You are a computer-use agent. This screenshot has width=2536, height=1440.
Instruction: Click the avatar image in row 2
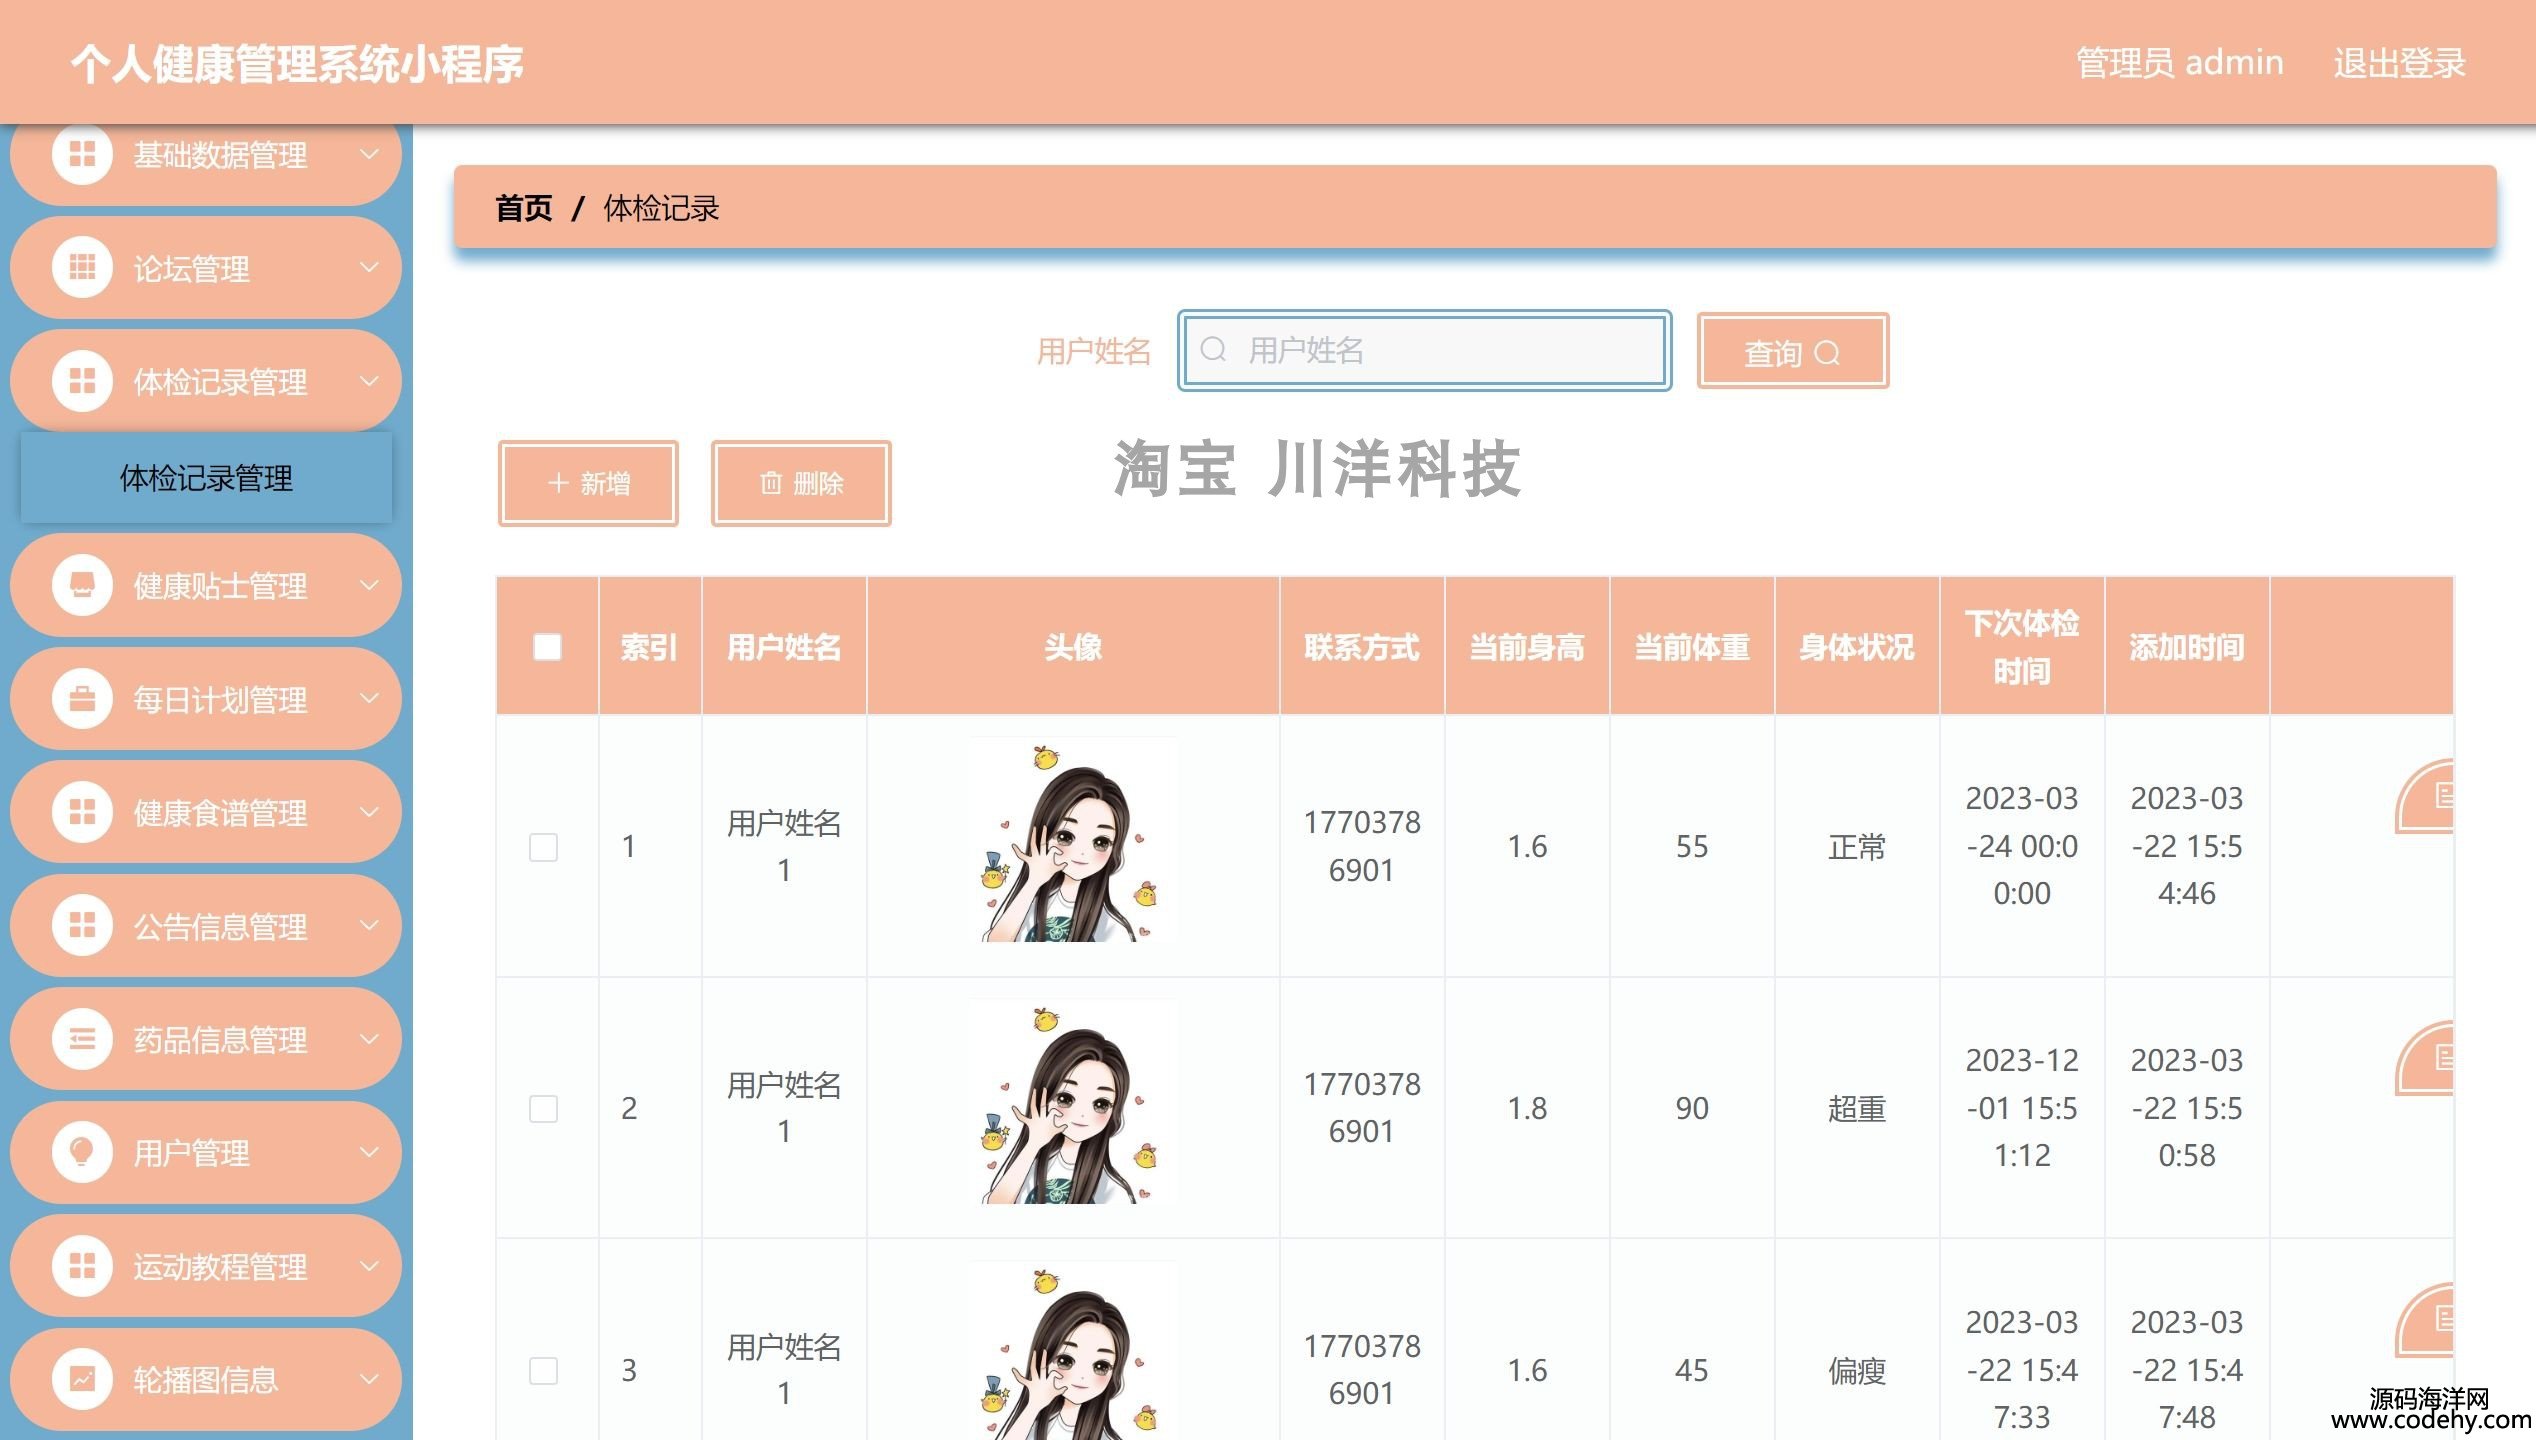pyautogui.click(x=1072, y=1101)
